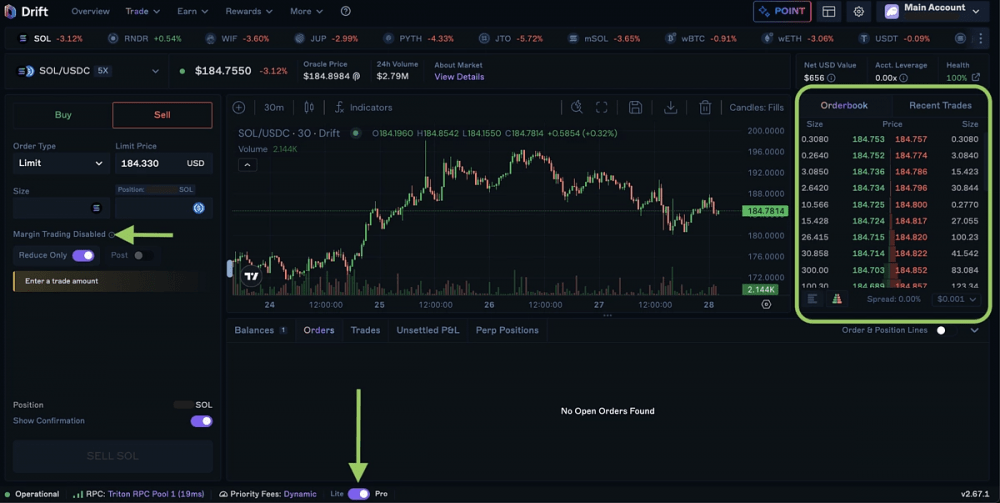Click the Triton RPC Pool 1 link
The width and height of the screenshot is (1000, 503).
click(156, 494)
